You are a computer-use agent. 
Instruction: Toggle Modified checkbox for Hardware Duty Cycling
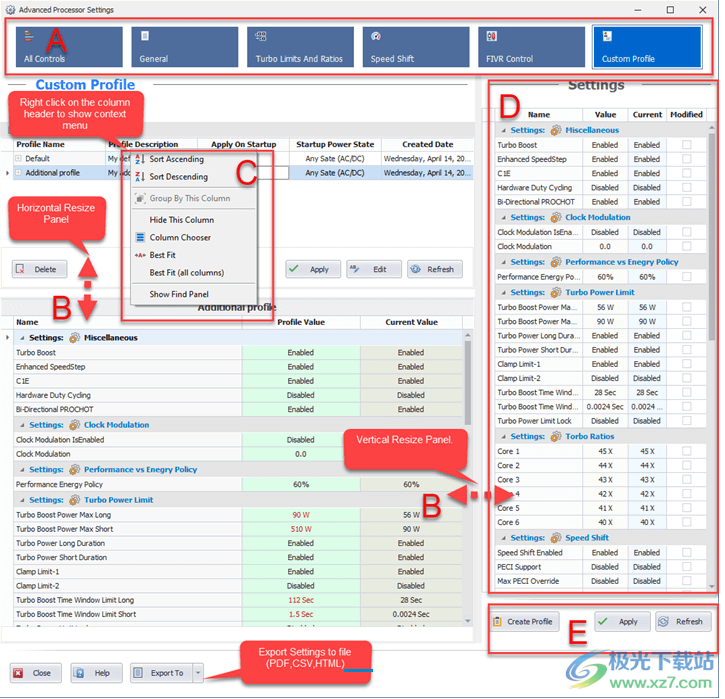pos(687,188)
